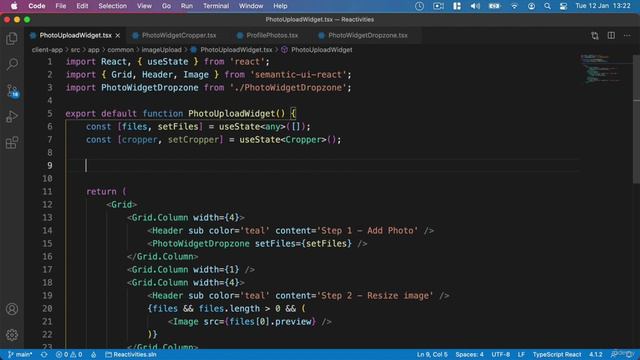The height and width of the screenshot is (360, 640).
Task: Open the volume control in menu bar
Action: tap(475, 6)
